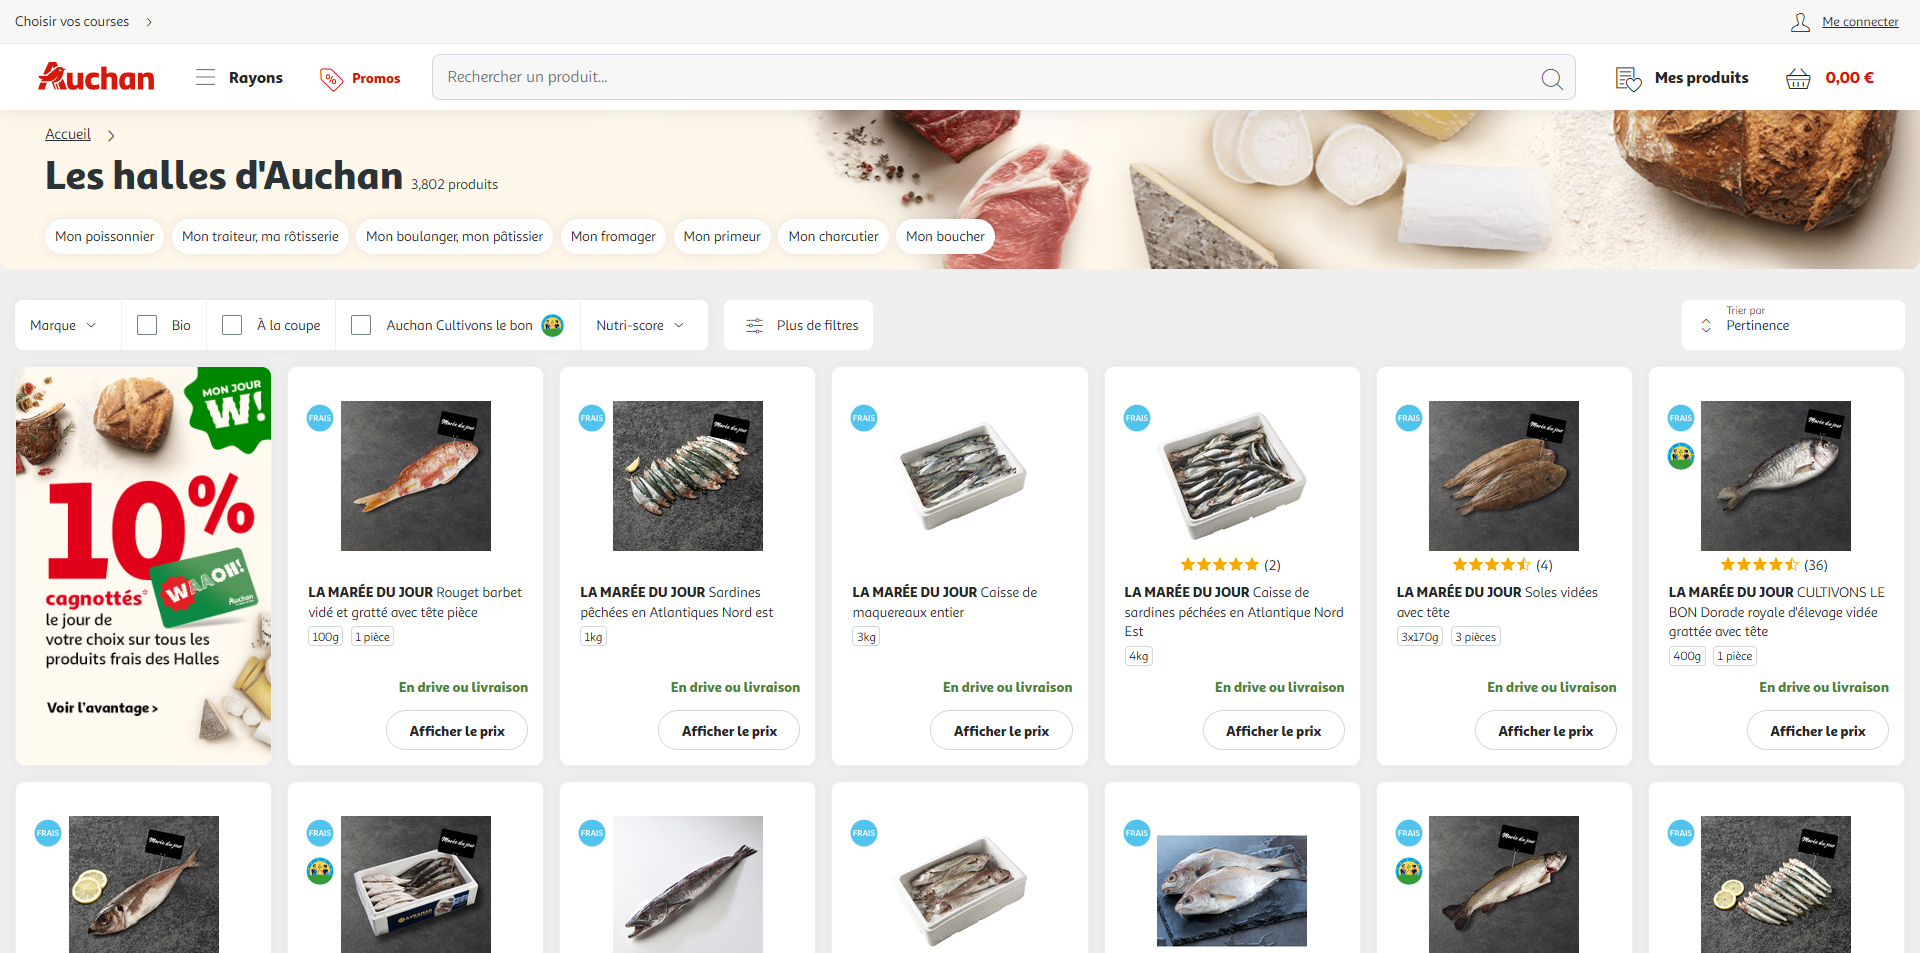Click the search magnifier icon
Screen dimensions: 1920x953
(1552, 78)
